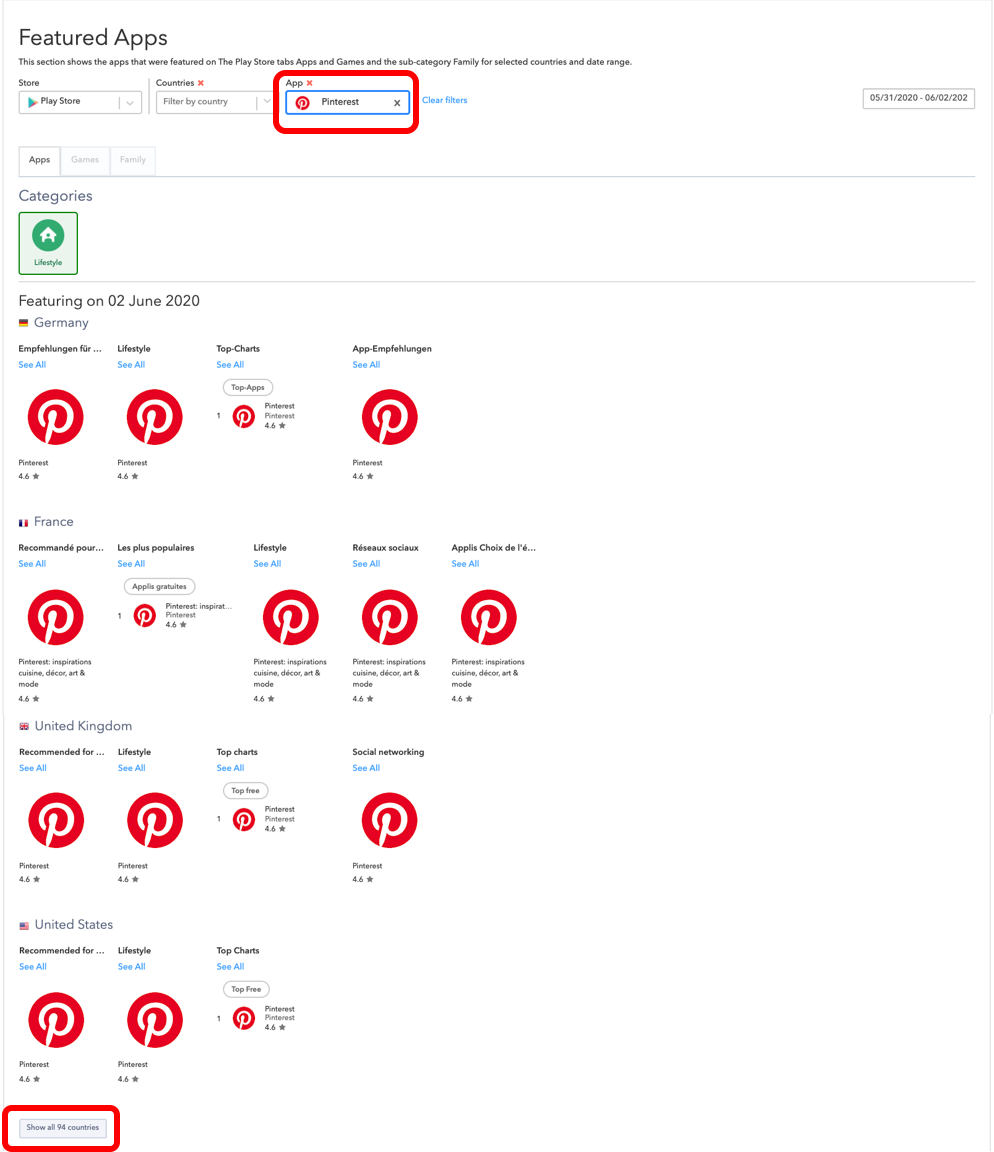
Task: Open See All under UK Recommended for
Action: click(x=33, y=768)
